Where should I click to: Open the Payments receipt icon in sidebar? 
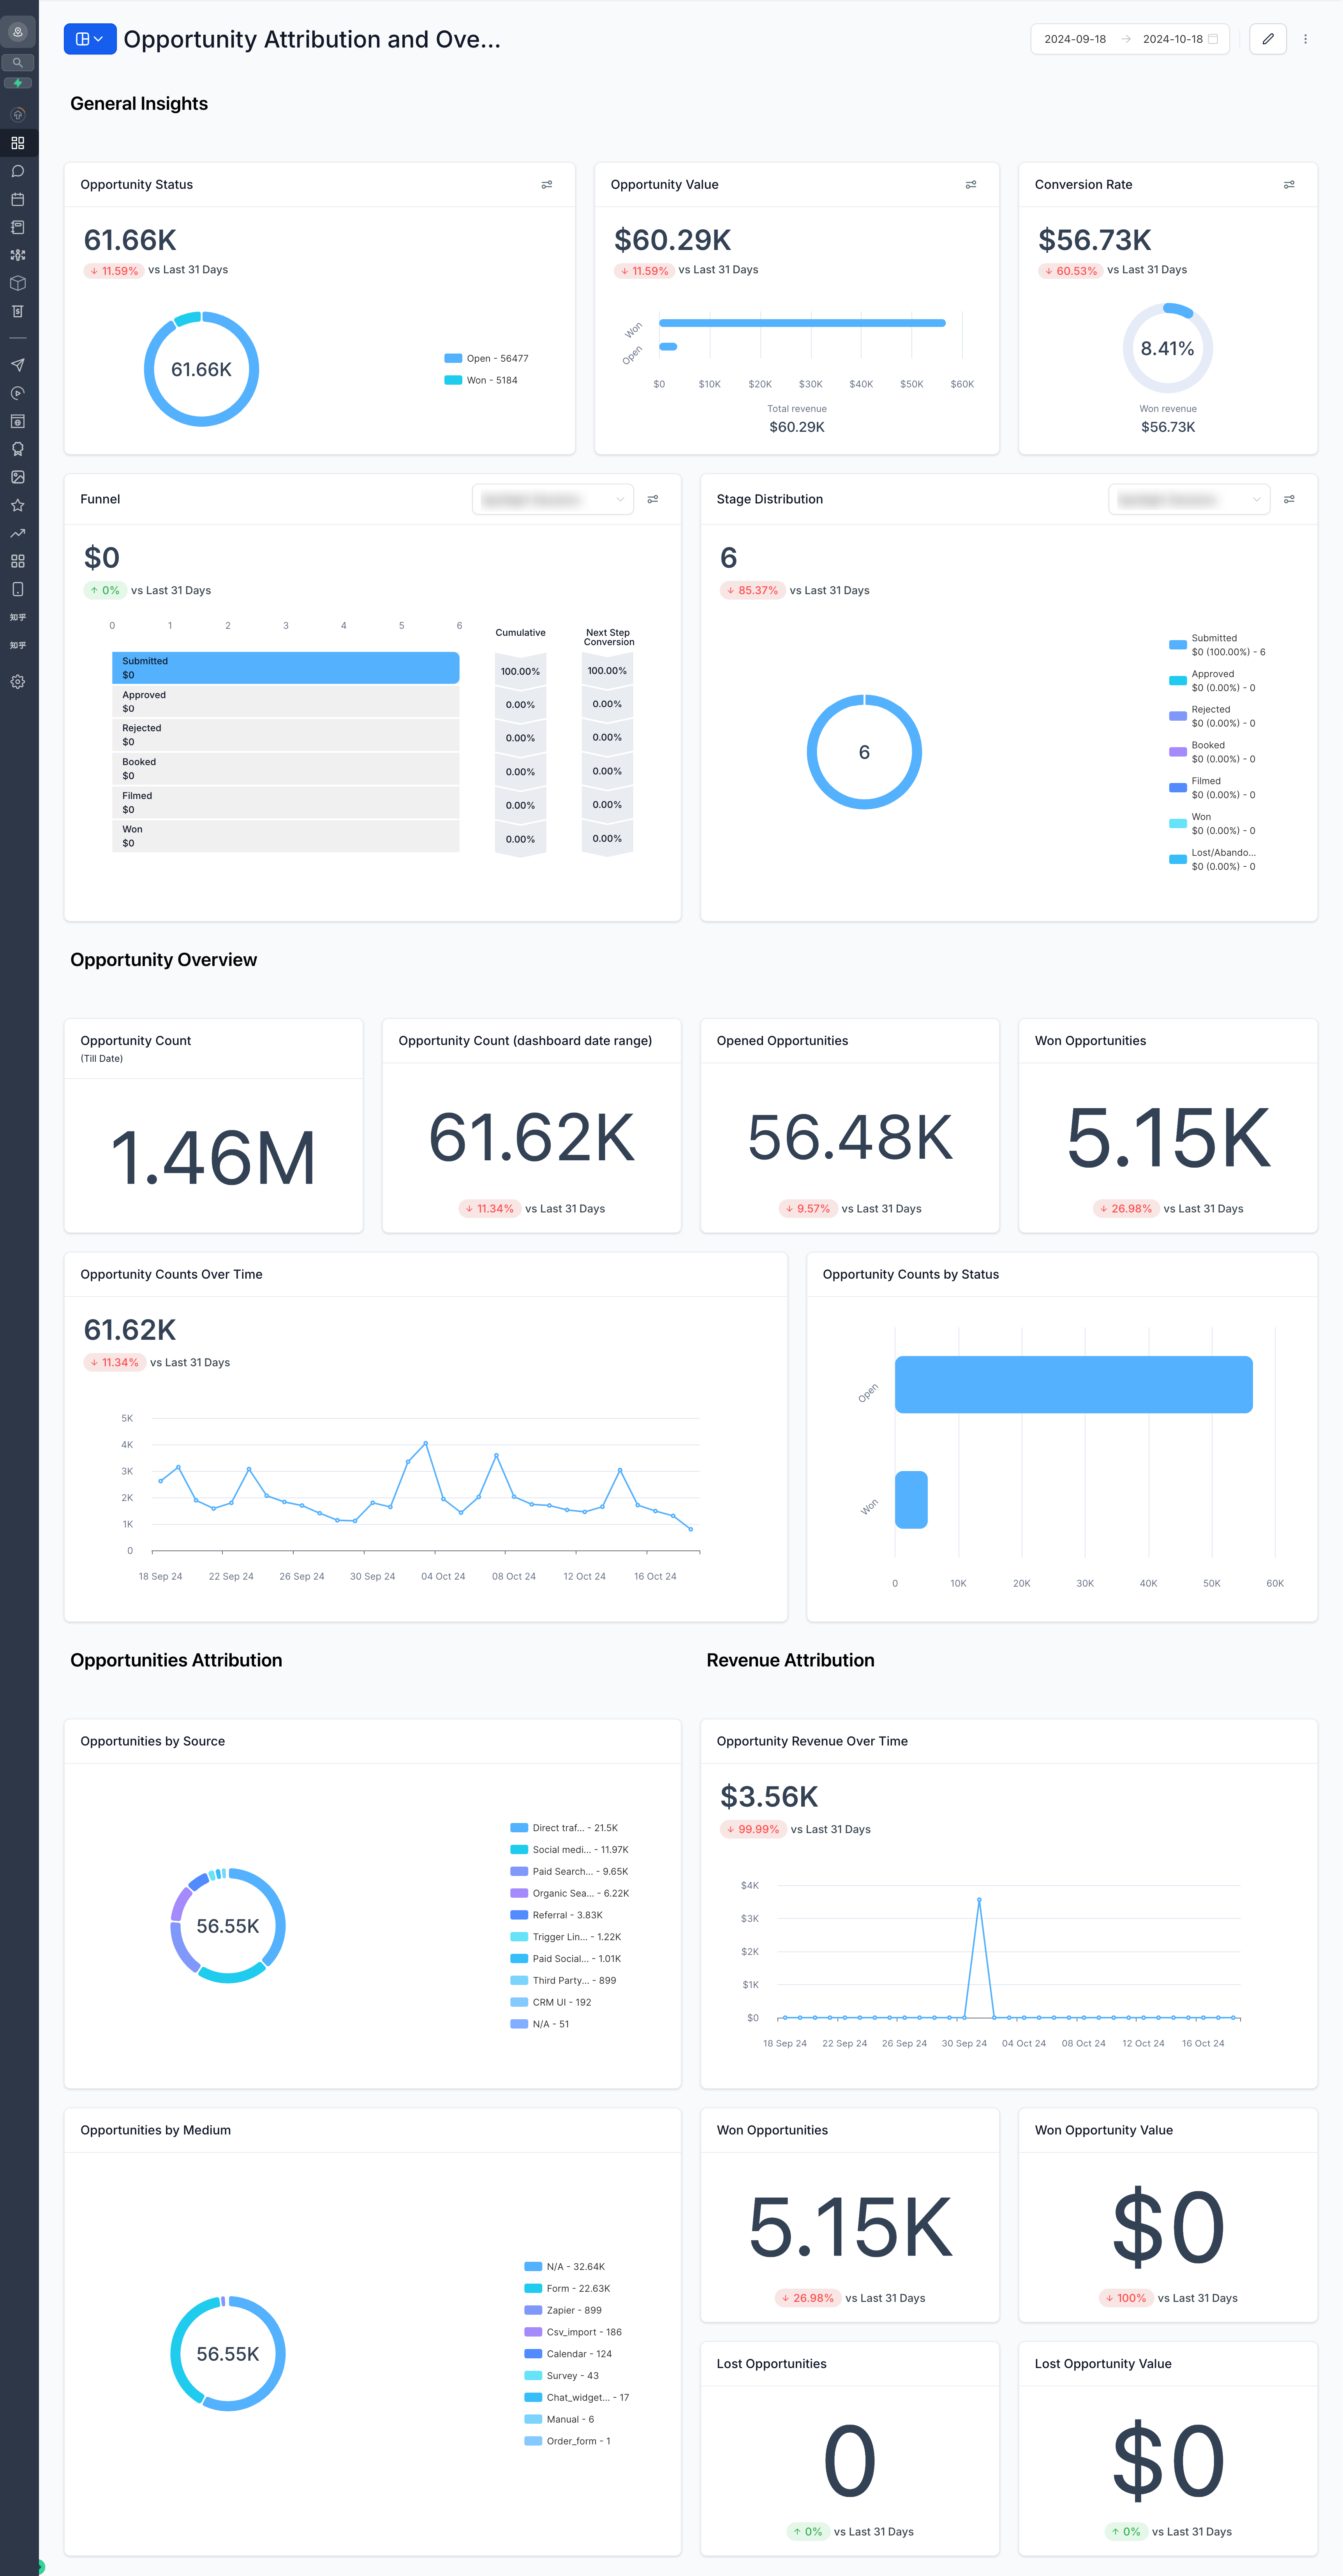(18, 311)
